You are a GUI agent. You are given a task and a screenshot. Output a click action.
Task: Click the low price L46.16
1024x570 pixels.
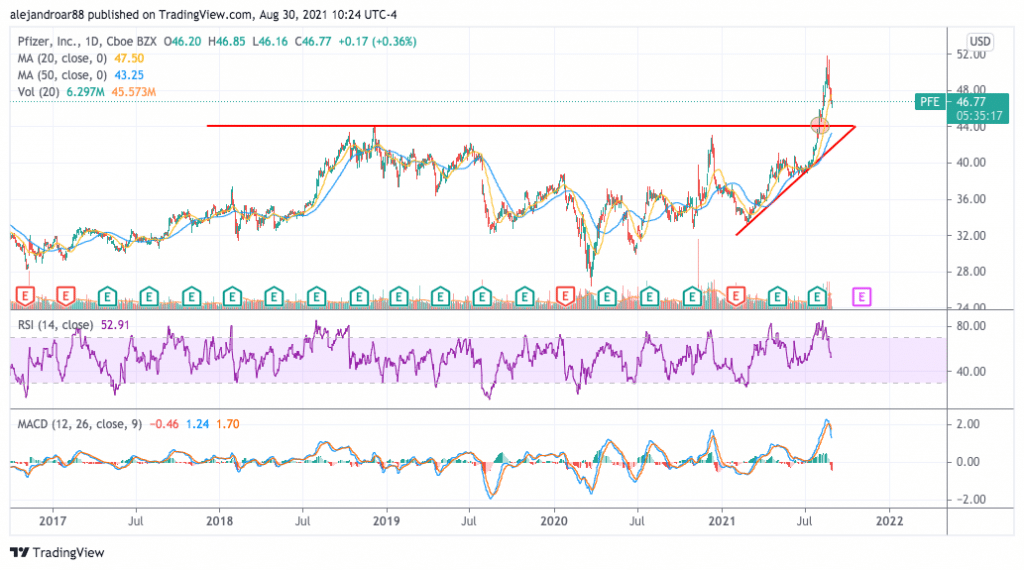[x=270, y=41]
